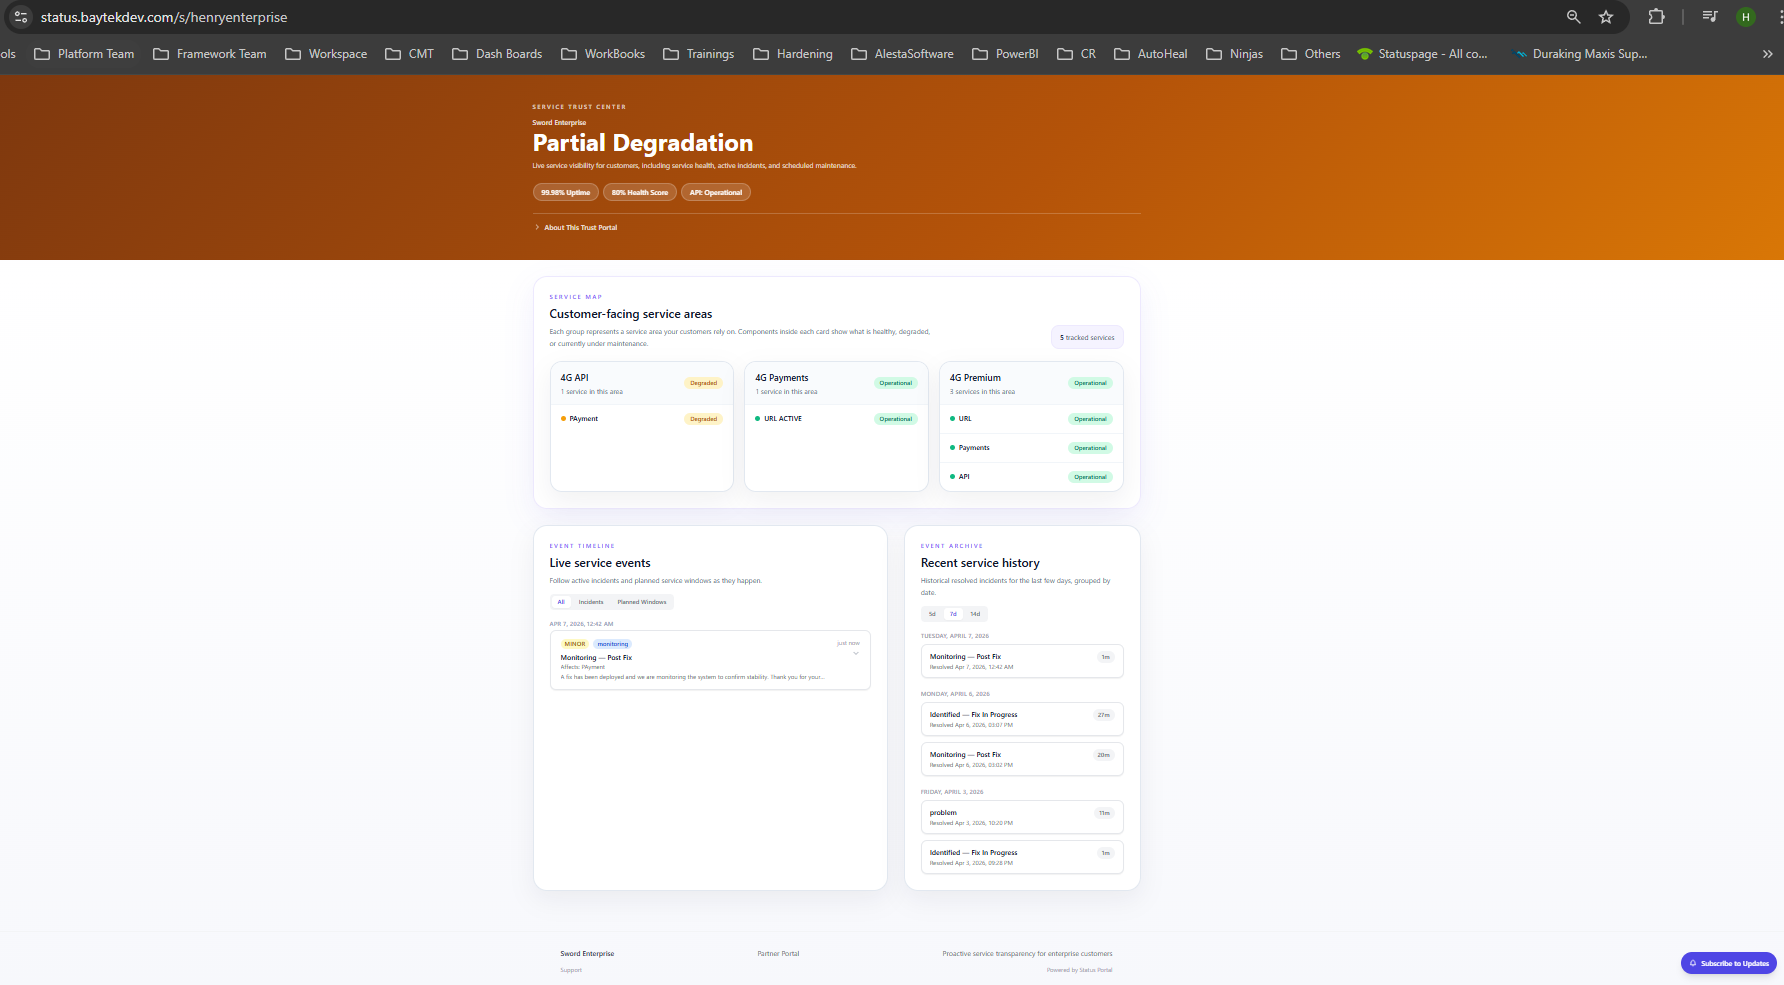Open the Partner Portal footer link
This screenshot has width=1784, height=985.
[778, 954]
